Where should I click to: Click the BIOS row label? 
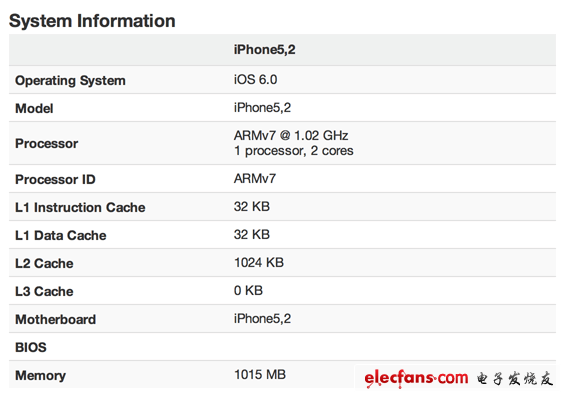tap(31, 347)
